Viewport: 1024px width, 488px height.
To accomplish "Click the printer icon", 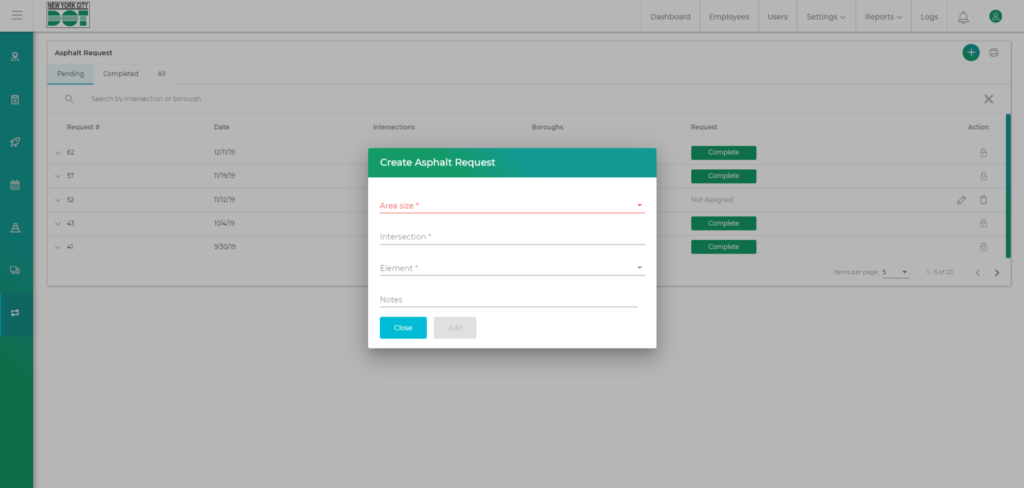I will point(993,53).
